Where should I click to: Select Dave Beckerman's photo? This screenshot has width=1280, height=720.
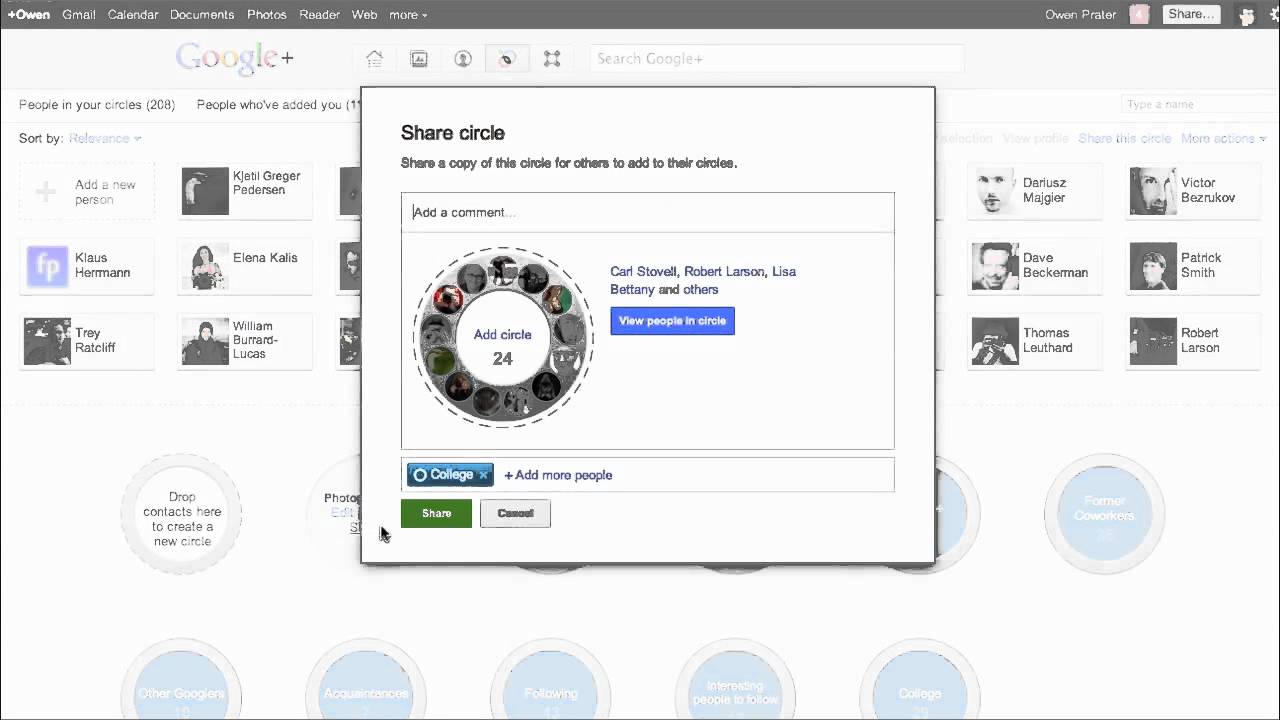pyautogui.click(x=995, y=265)
